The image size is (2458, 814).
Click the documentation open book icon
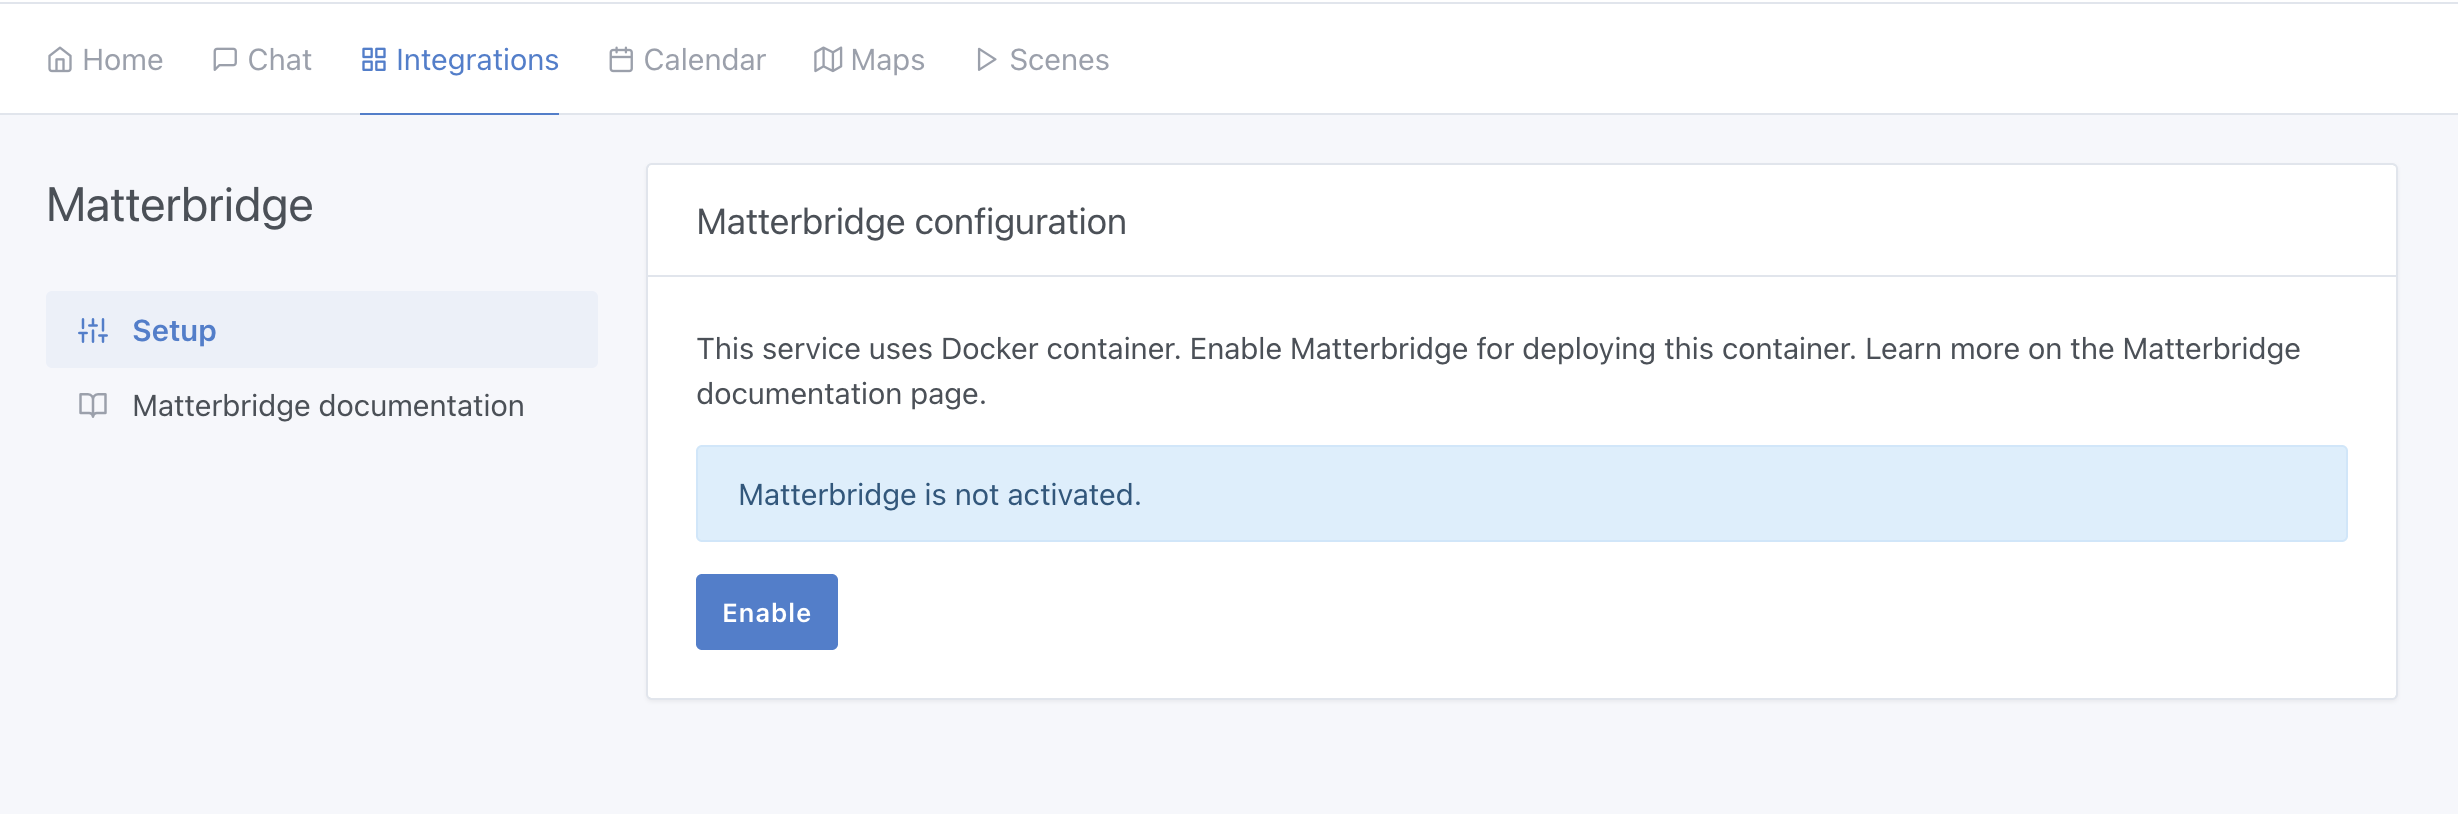93,405
